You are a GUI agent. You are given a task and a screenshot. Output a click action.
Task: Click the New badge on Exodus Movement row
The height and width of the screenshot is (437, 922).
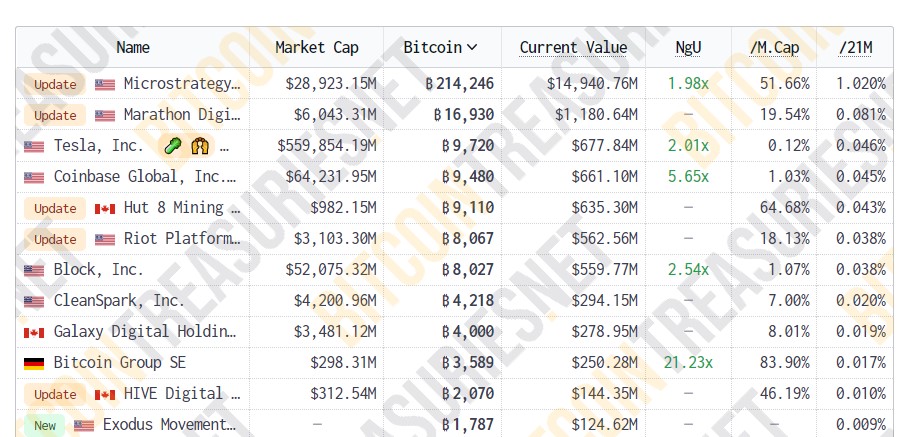pyautogui.click(x=45, y=425)
